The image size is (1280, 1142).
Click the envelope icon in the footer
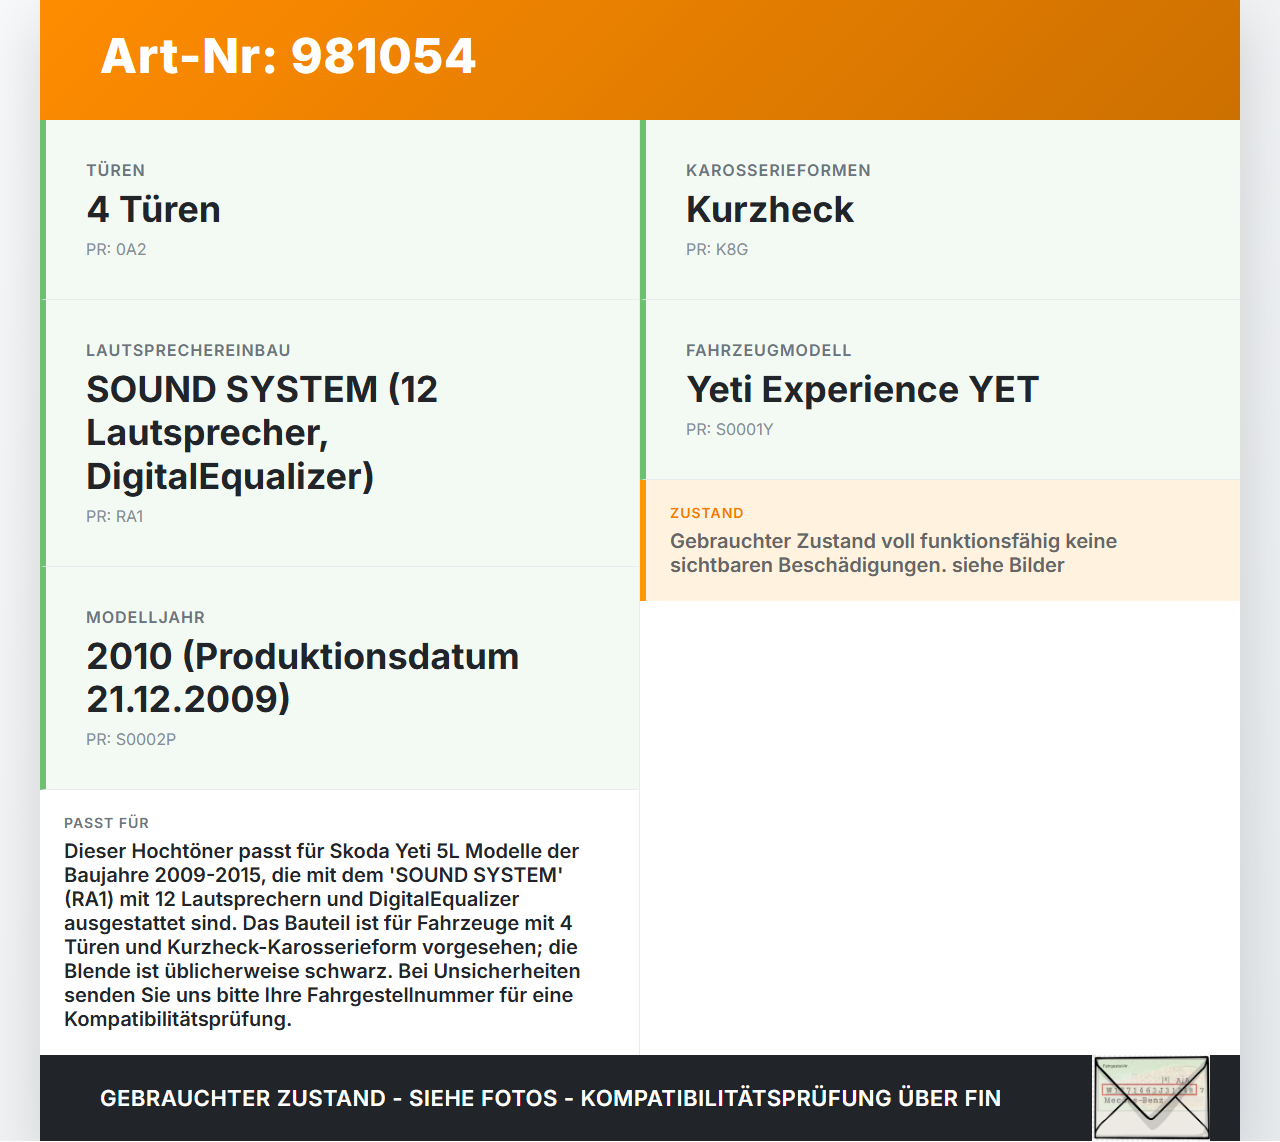click(x=1151, y=1098)
